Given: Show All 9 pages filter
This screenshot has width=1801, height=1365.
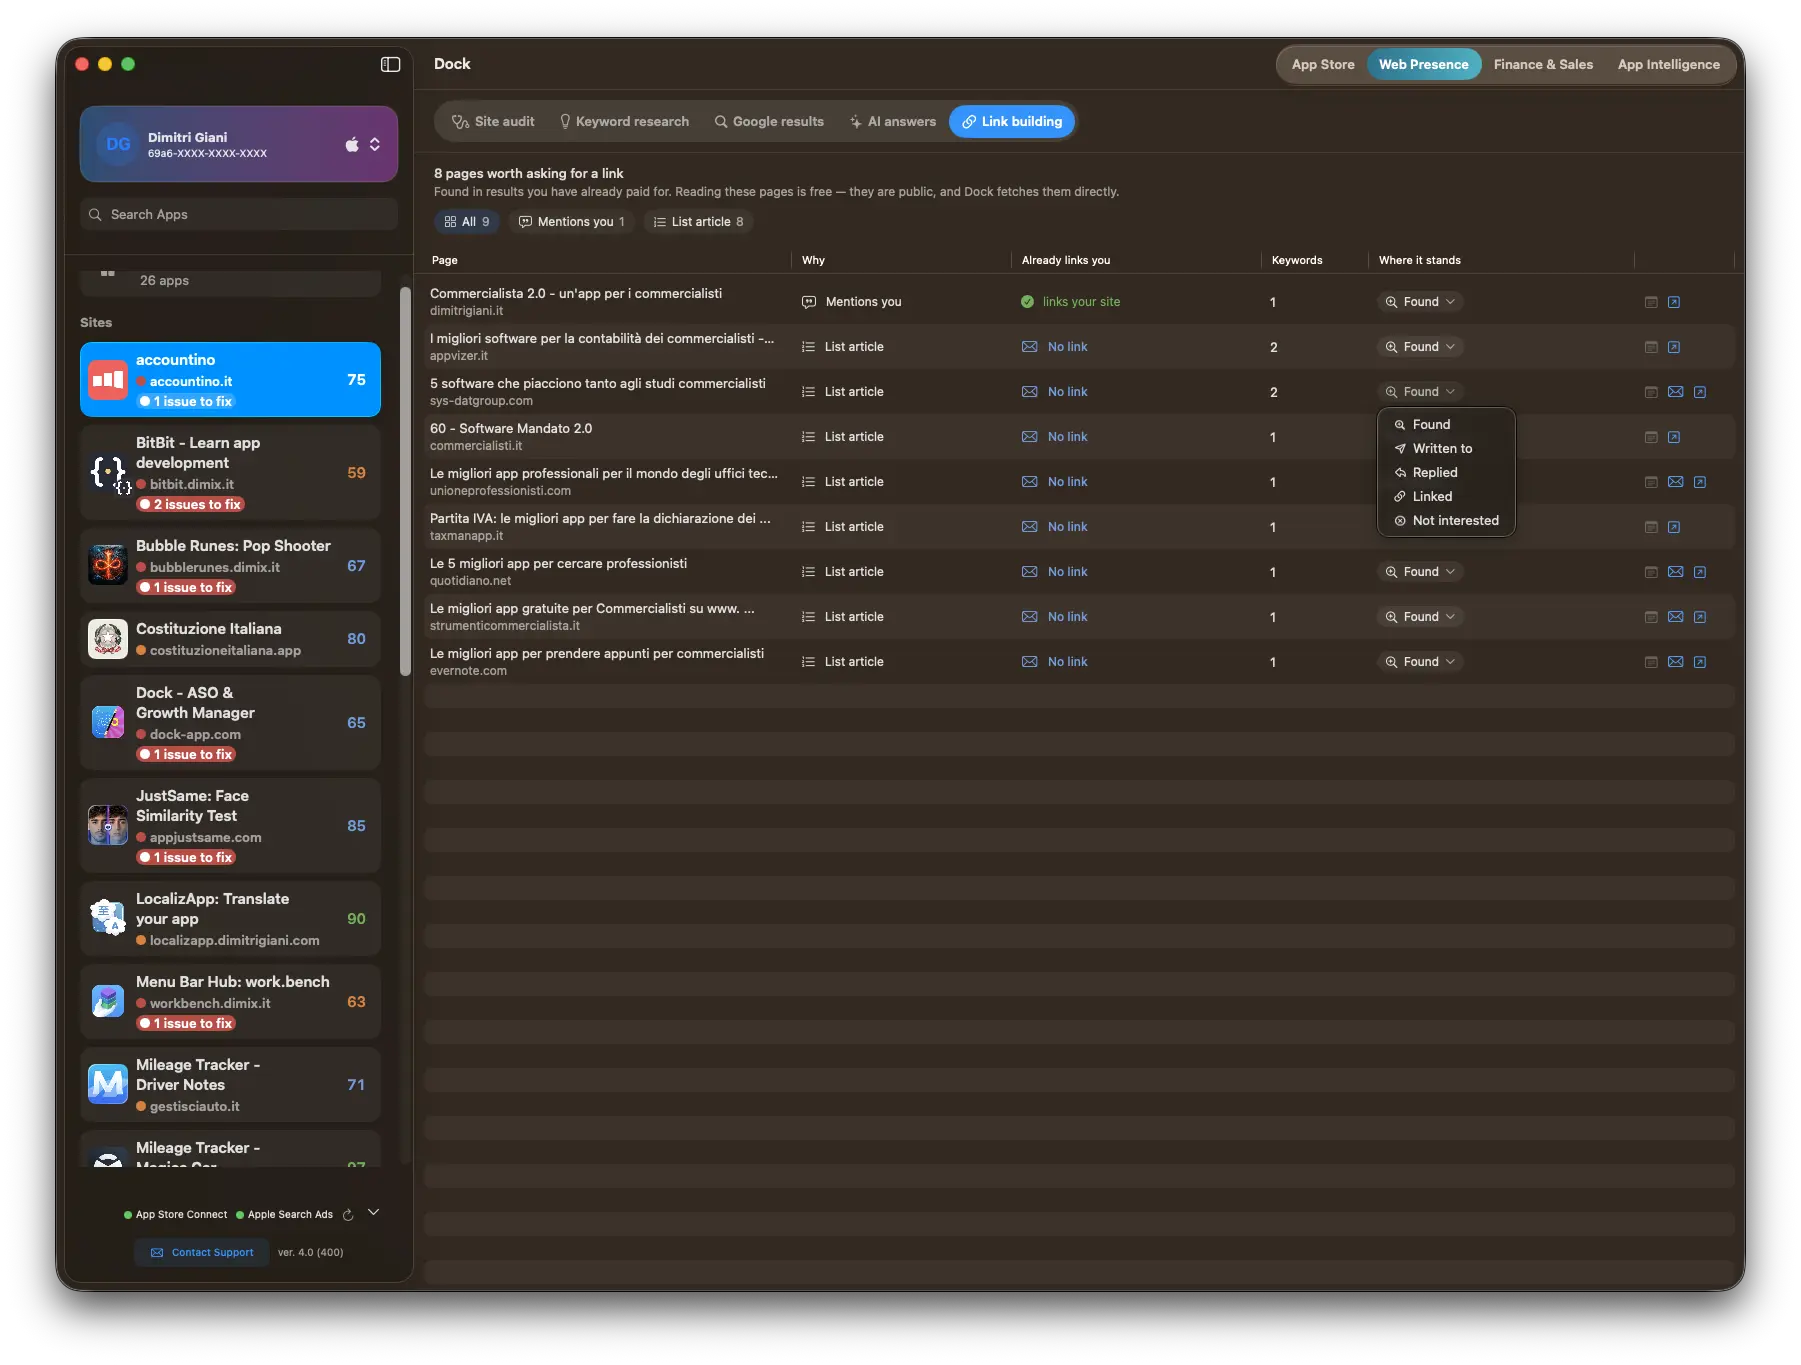Looking at the screenshot, I should (x=467, y=222).
